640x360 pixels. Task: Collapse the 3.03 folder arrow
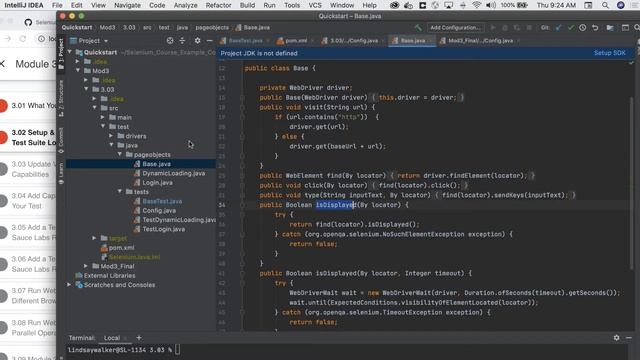(86, 89)
